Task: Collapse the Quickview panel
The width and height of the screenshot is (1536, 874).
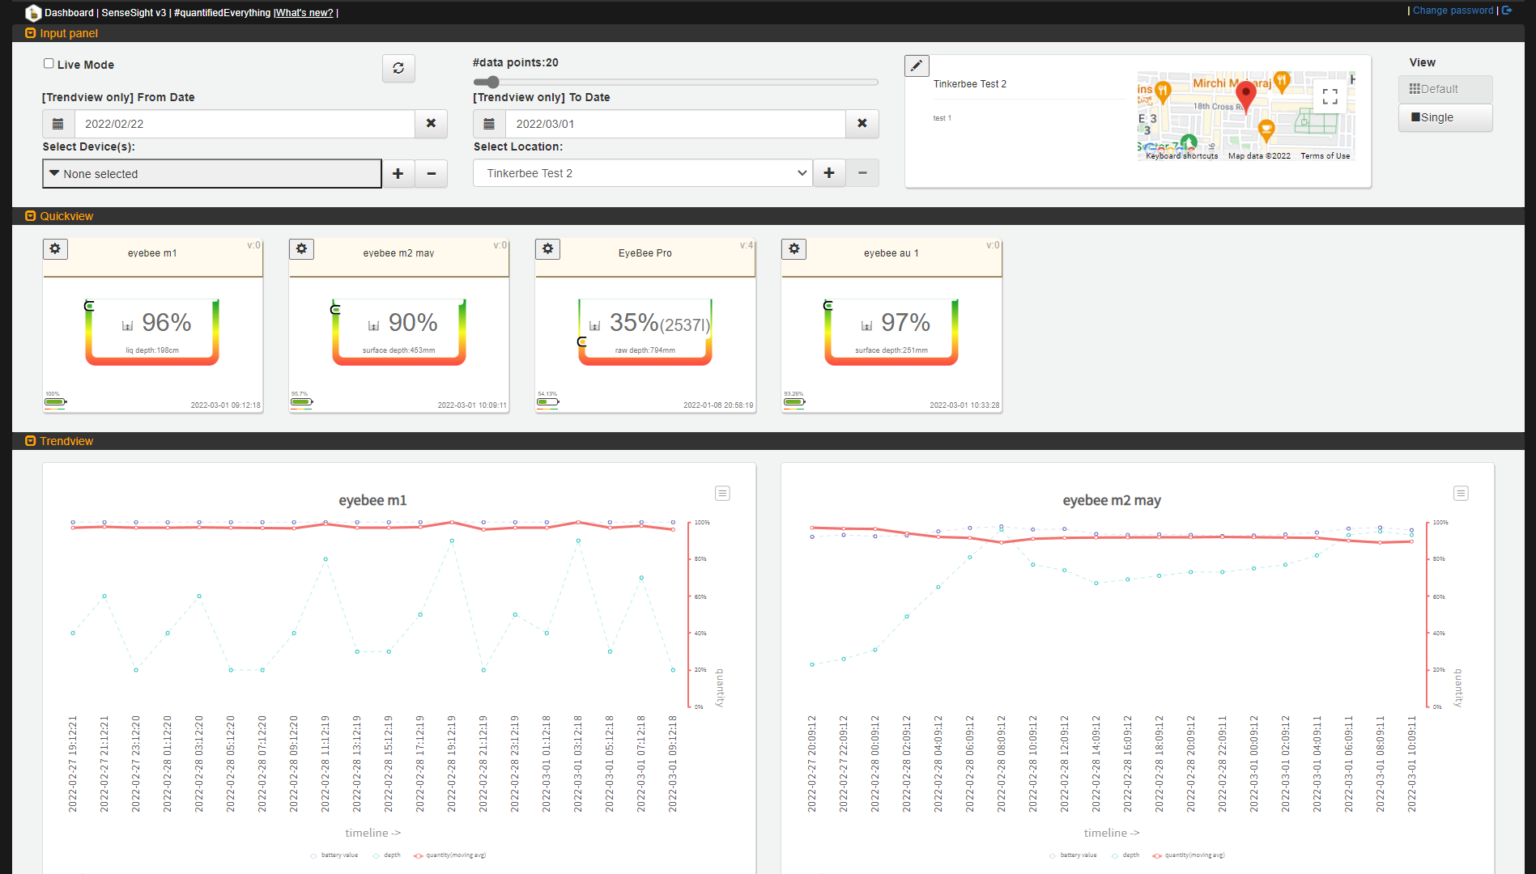Action: (31, 216)
